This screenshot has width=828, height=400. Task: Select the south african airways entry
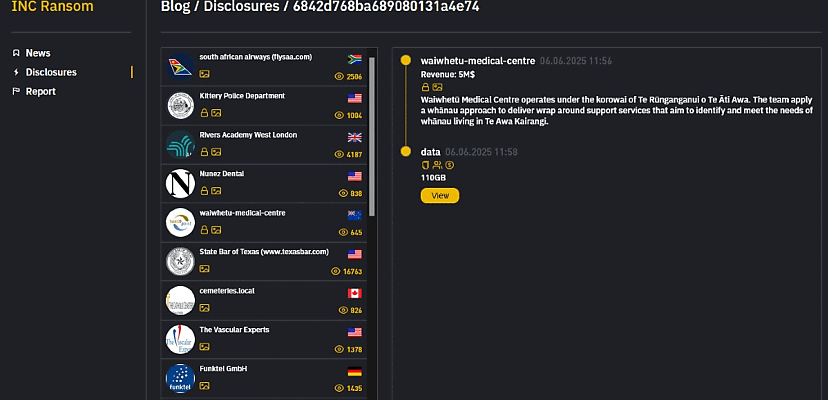(x=264, y=67)
